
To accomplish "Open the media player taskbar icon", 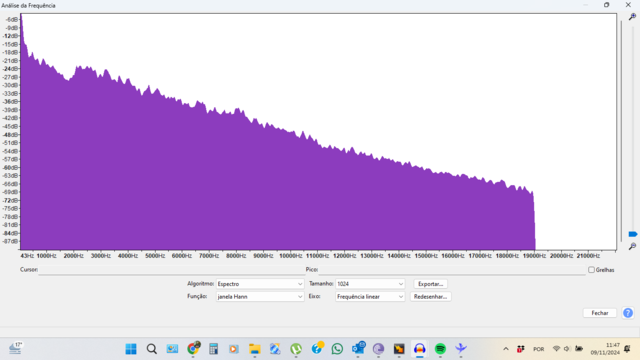I will [x=234, y=349].
